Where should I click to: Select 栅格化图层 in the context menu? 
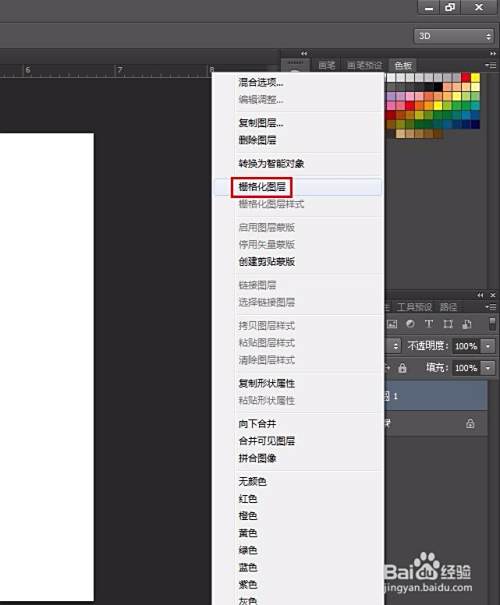point(298,187)
